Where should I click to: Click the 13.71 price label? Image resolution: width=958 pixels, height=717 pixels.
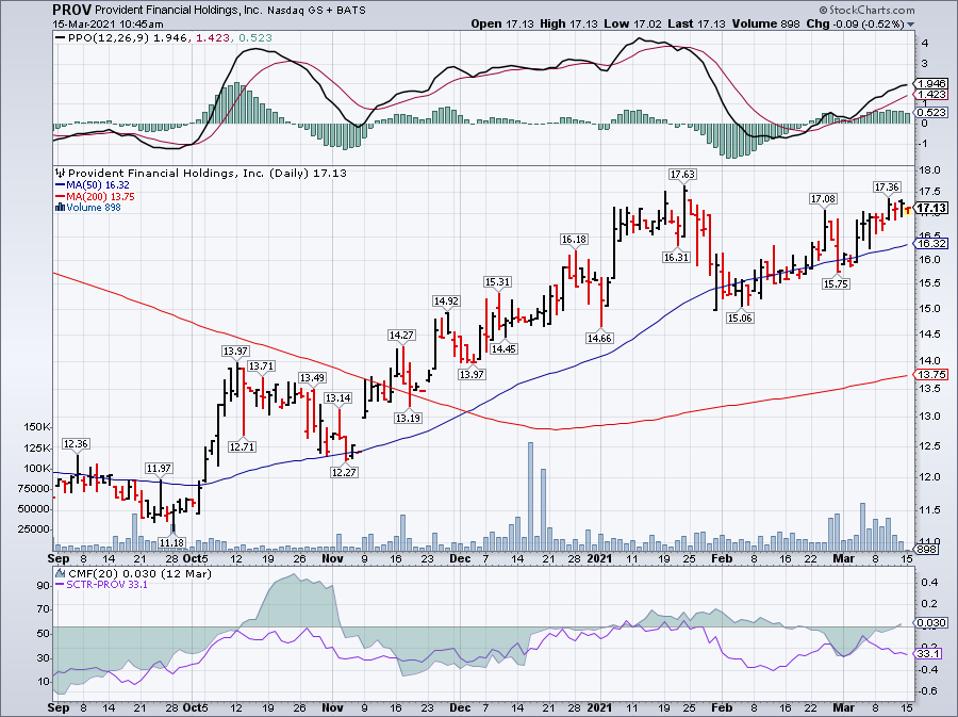[261, 366]
